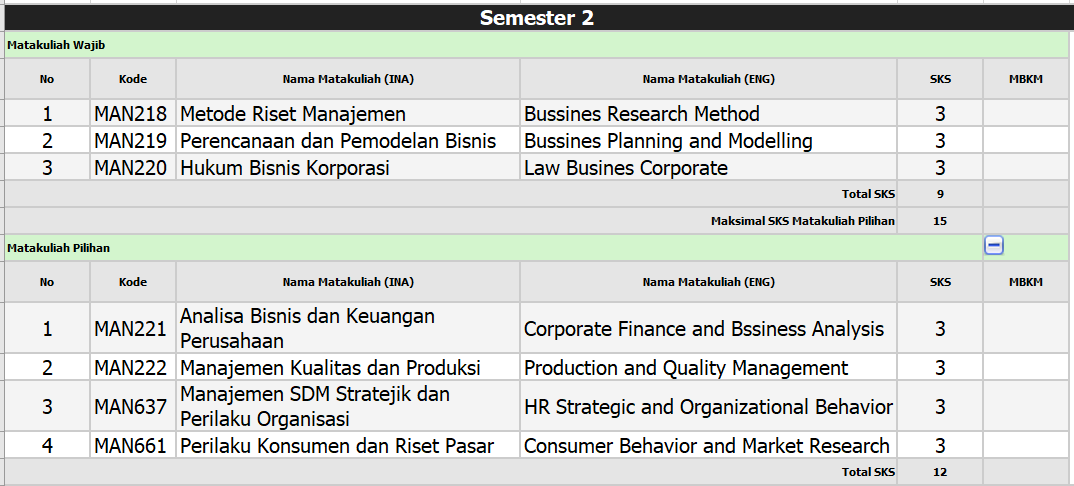Image resolution: width=1074 pixels, height=486 pixels.
Task: Select the Hukum Bisnis Korporasi cell
Action: pyautogui.click(x=348, y=168)
